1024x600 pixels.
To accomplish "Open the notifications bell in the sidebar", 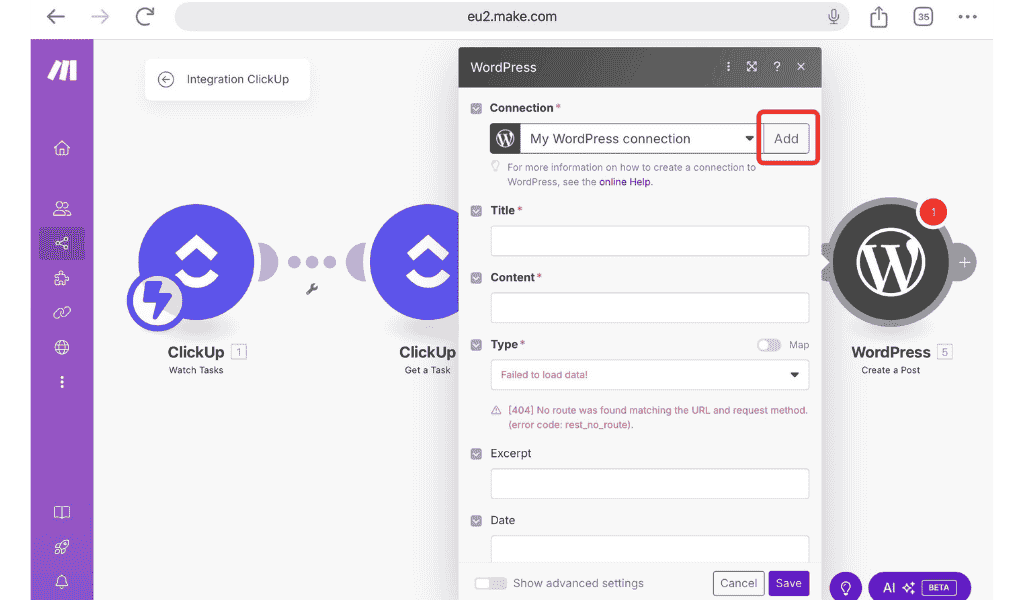I will 61,581.
